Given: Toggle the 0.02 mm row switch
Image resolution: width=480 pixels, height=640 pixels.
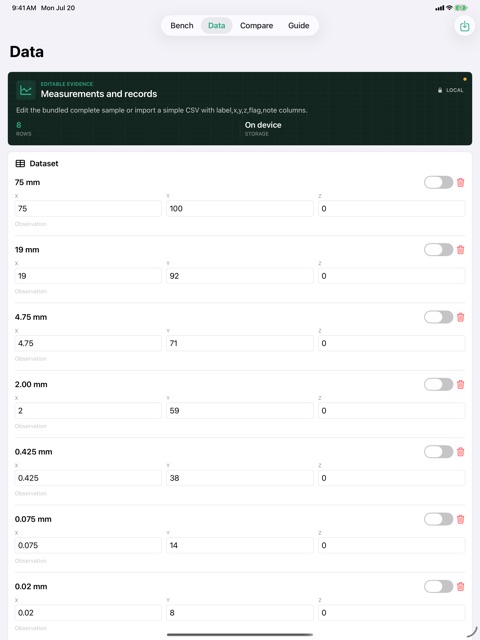Looking at the screenshot, I should coord(438,587).
